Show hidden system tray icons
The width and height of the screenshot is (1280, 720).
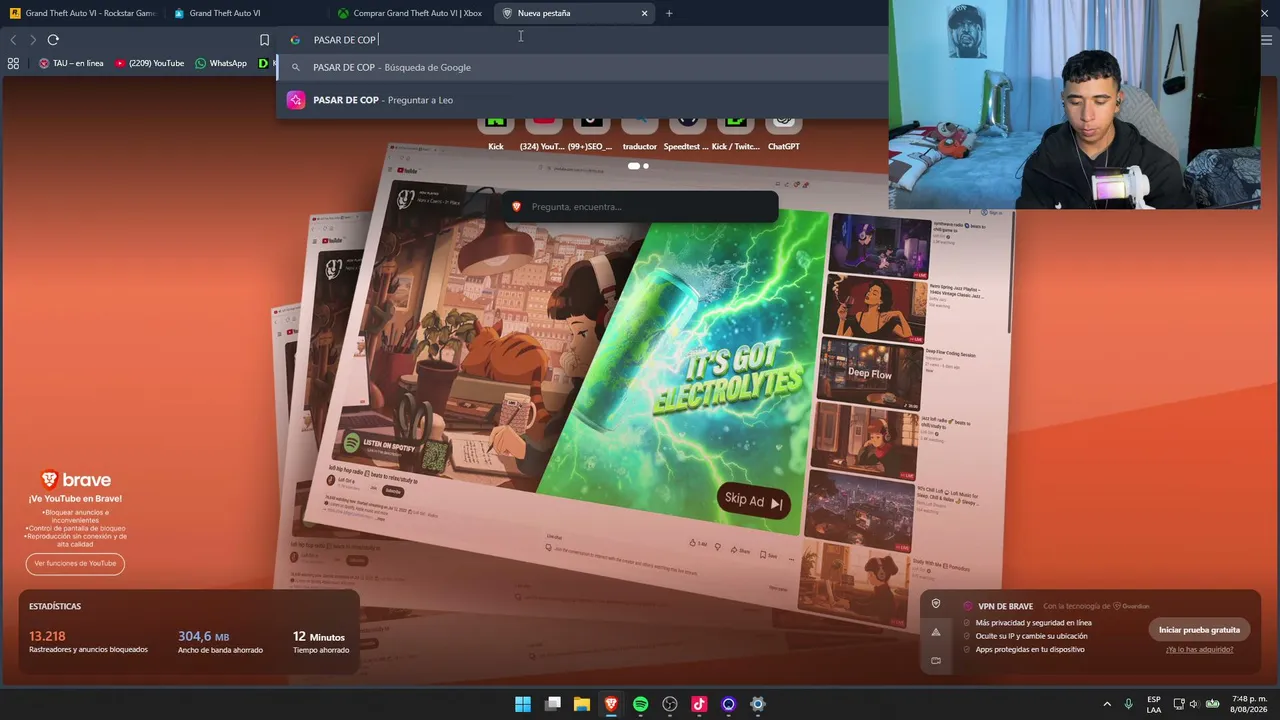[1107, 704]
